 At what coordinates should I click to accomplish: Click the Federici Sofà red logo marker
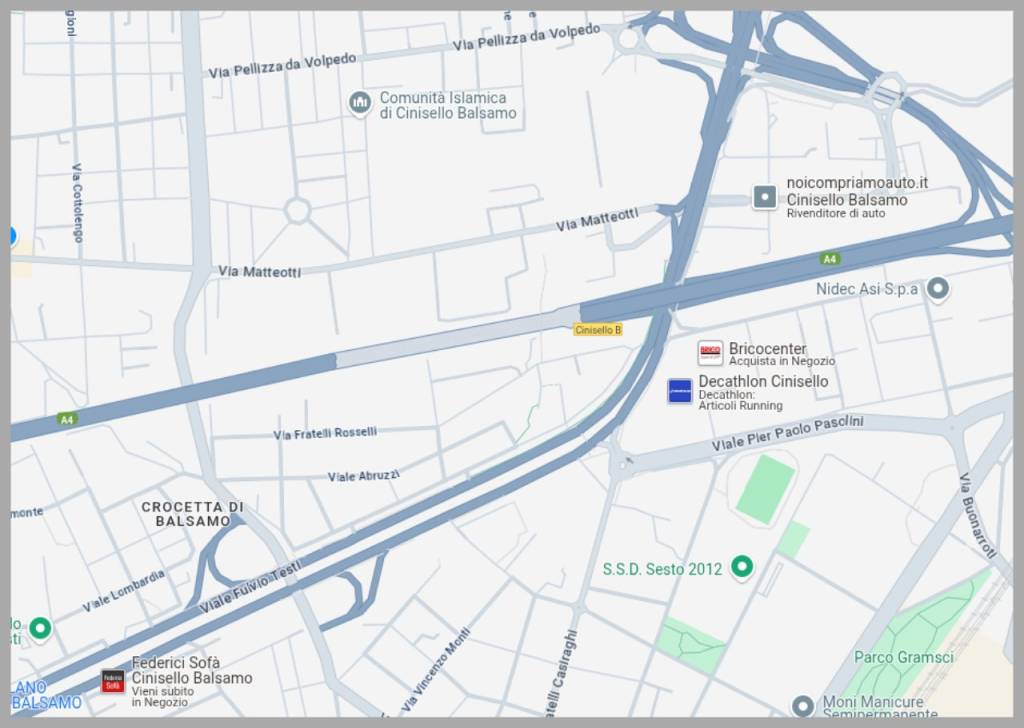(x=113, y=681)
